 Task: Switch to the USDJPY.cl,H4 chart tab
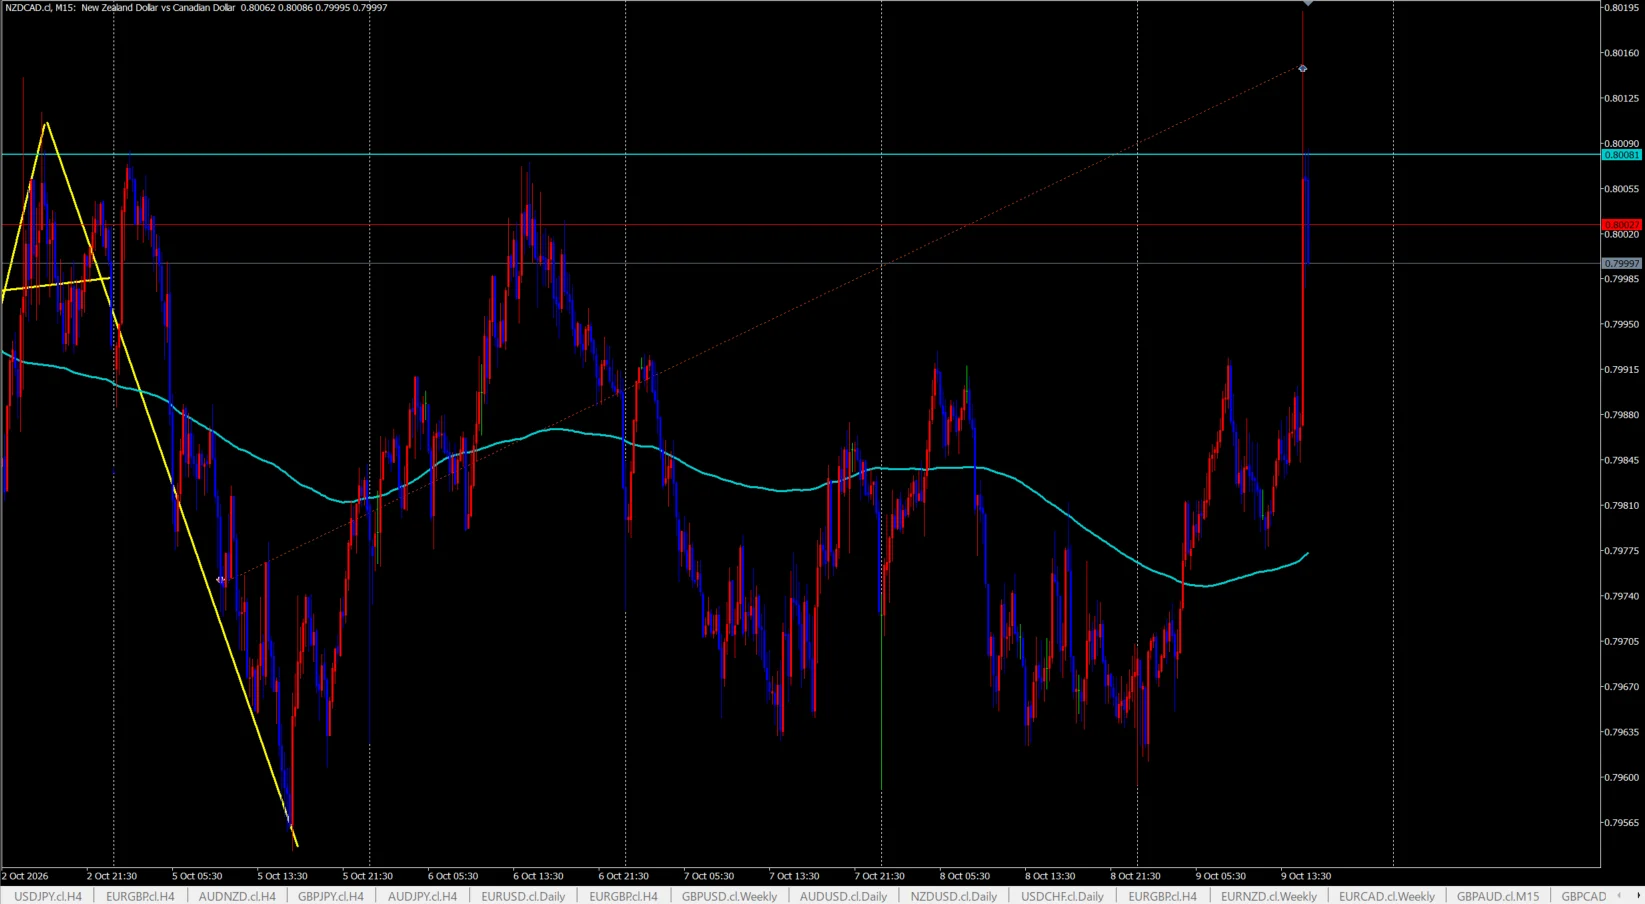click(48, 896)
